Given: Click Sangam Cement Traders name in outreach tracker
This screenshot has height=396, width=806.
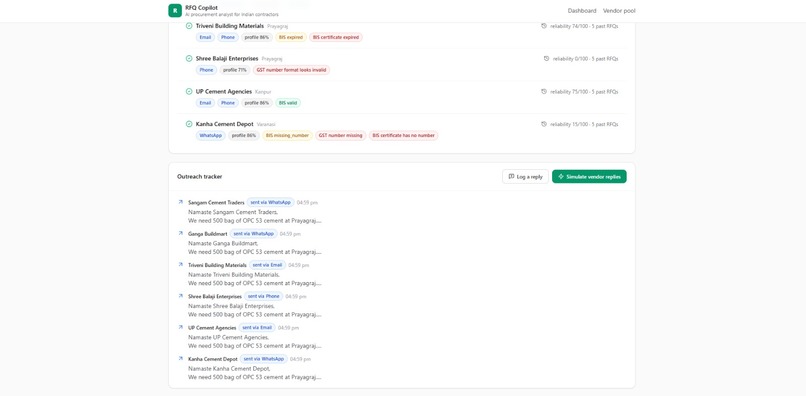Looking at the screenshot, I should [x=216, y=203].
